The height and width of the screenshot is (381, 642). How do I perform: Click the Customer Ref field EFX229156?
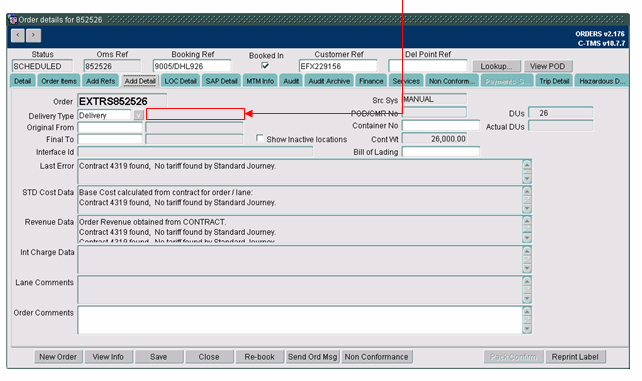[338, 66]
